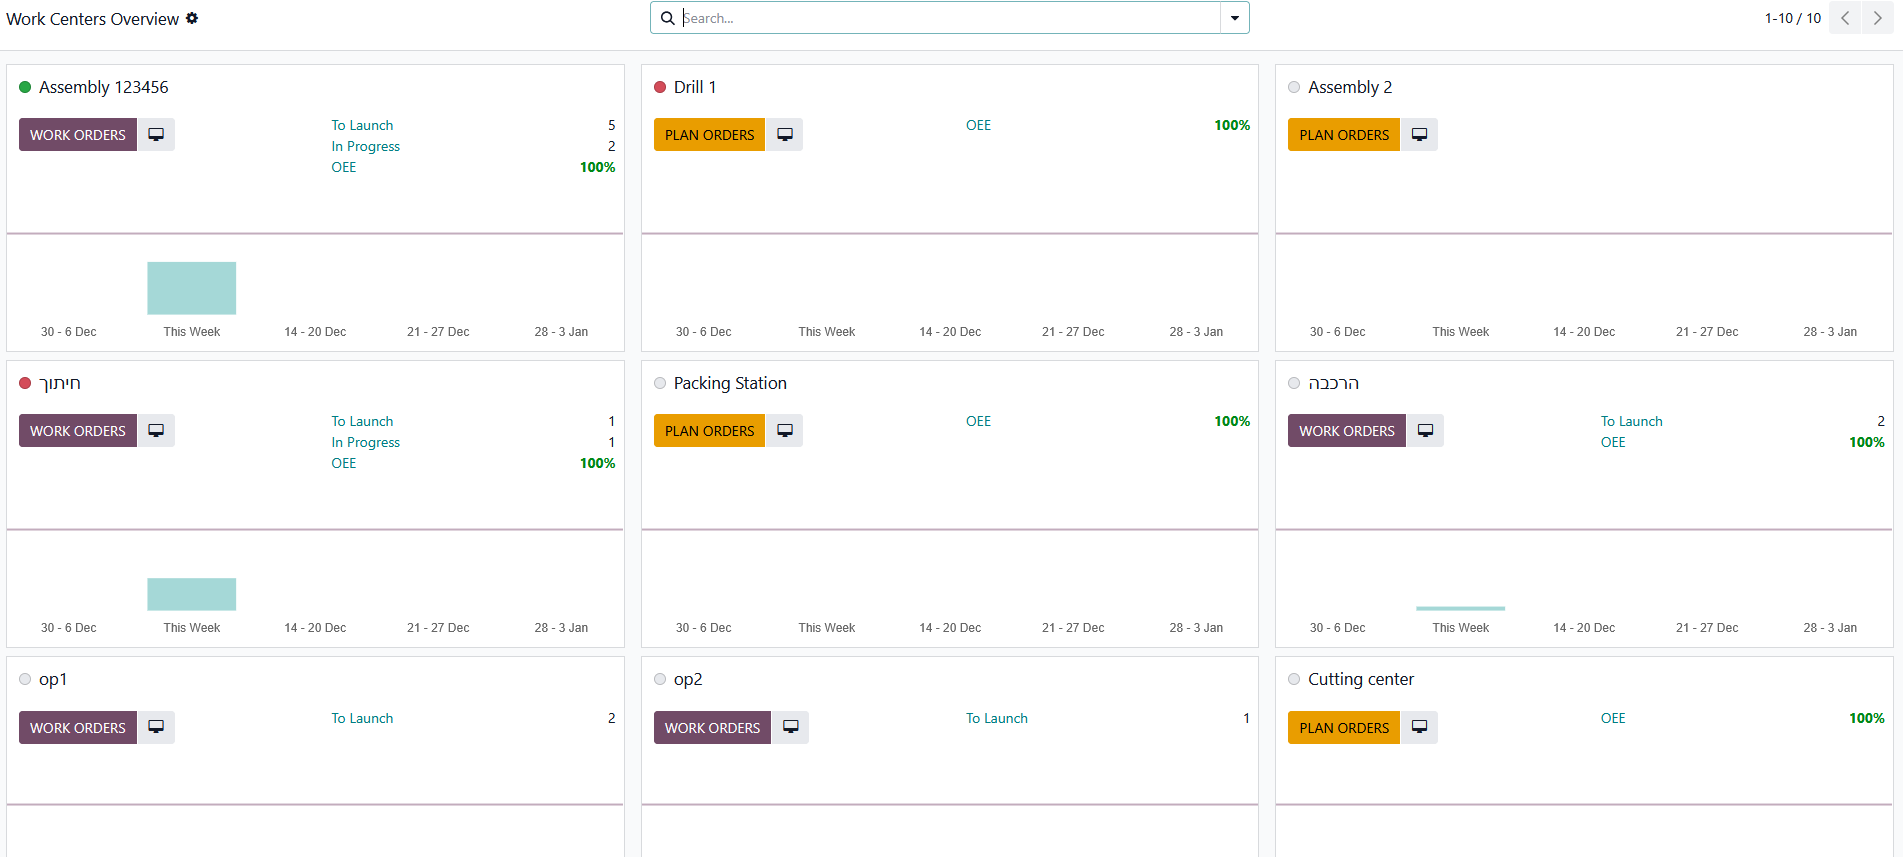Click monitor icon on Cutting center card
The image size is (1903, 857).
pos(1419,728)
